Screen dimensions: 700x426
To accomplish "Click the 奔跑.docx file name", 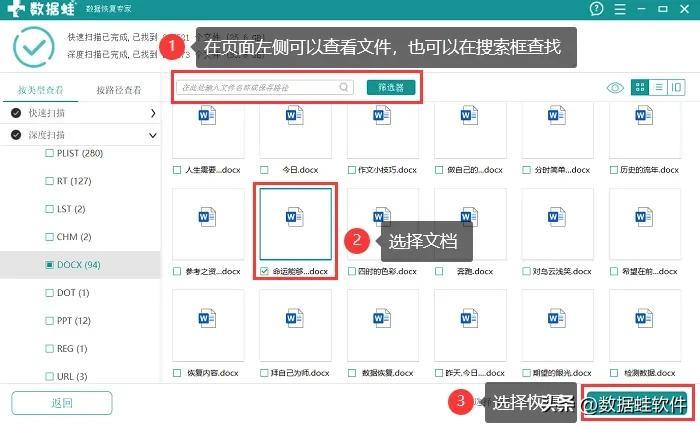I will (475, 271).
